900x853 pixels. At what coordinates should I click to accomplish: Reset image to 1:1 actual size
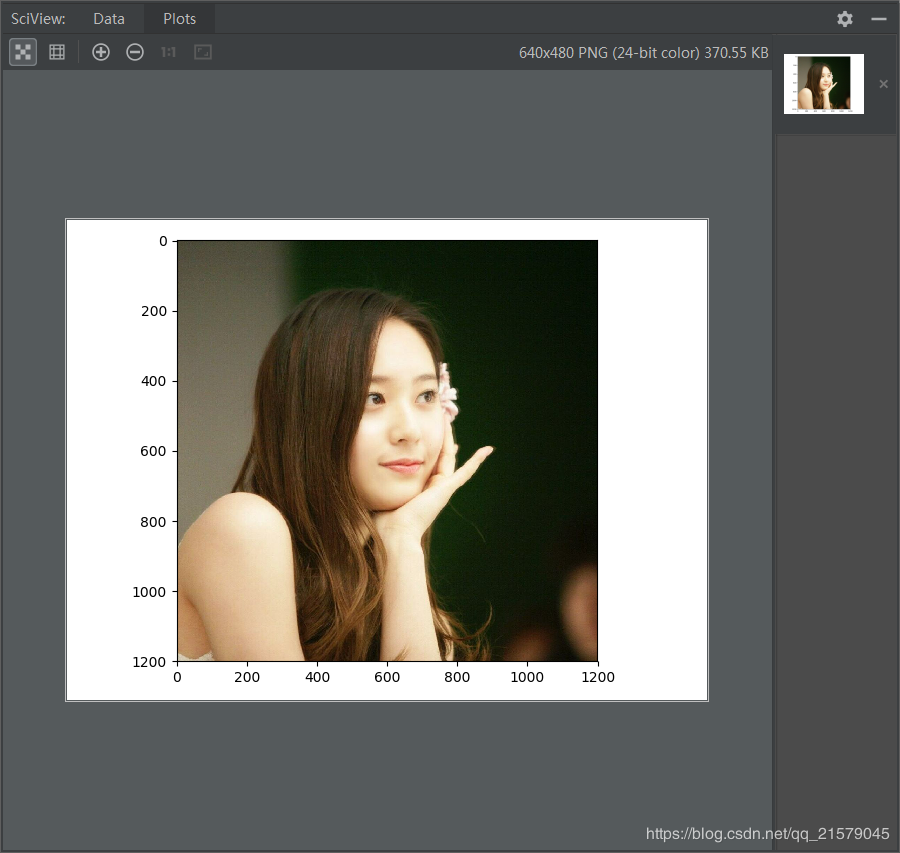(168, 52)
